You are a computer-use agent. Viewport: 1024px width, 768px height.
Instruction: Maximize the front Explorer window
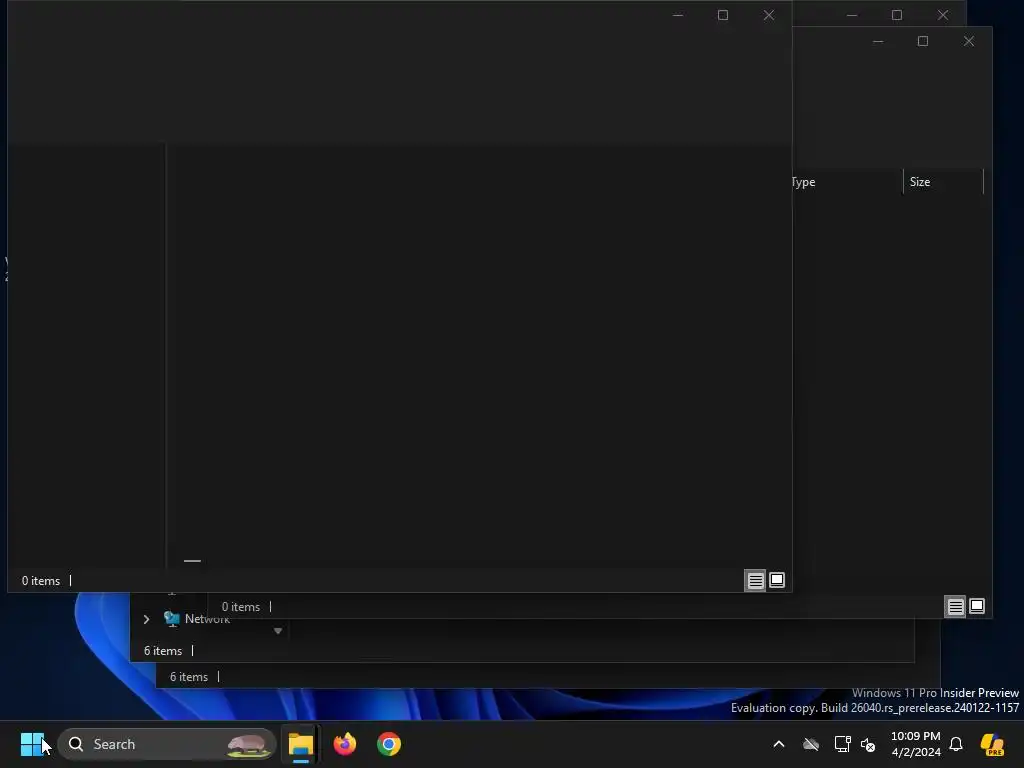pos(723,15)
